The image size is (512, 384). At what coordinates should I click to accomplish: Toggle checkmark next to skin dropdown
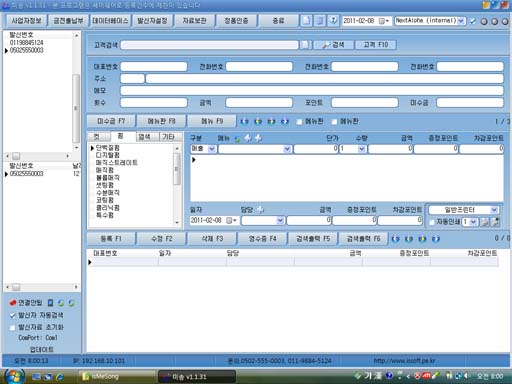click(473, 21)
